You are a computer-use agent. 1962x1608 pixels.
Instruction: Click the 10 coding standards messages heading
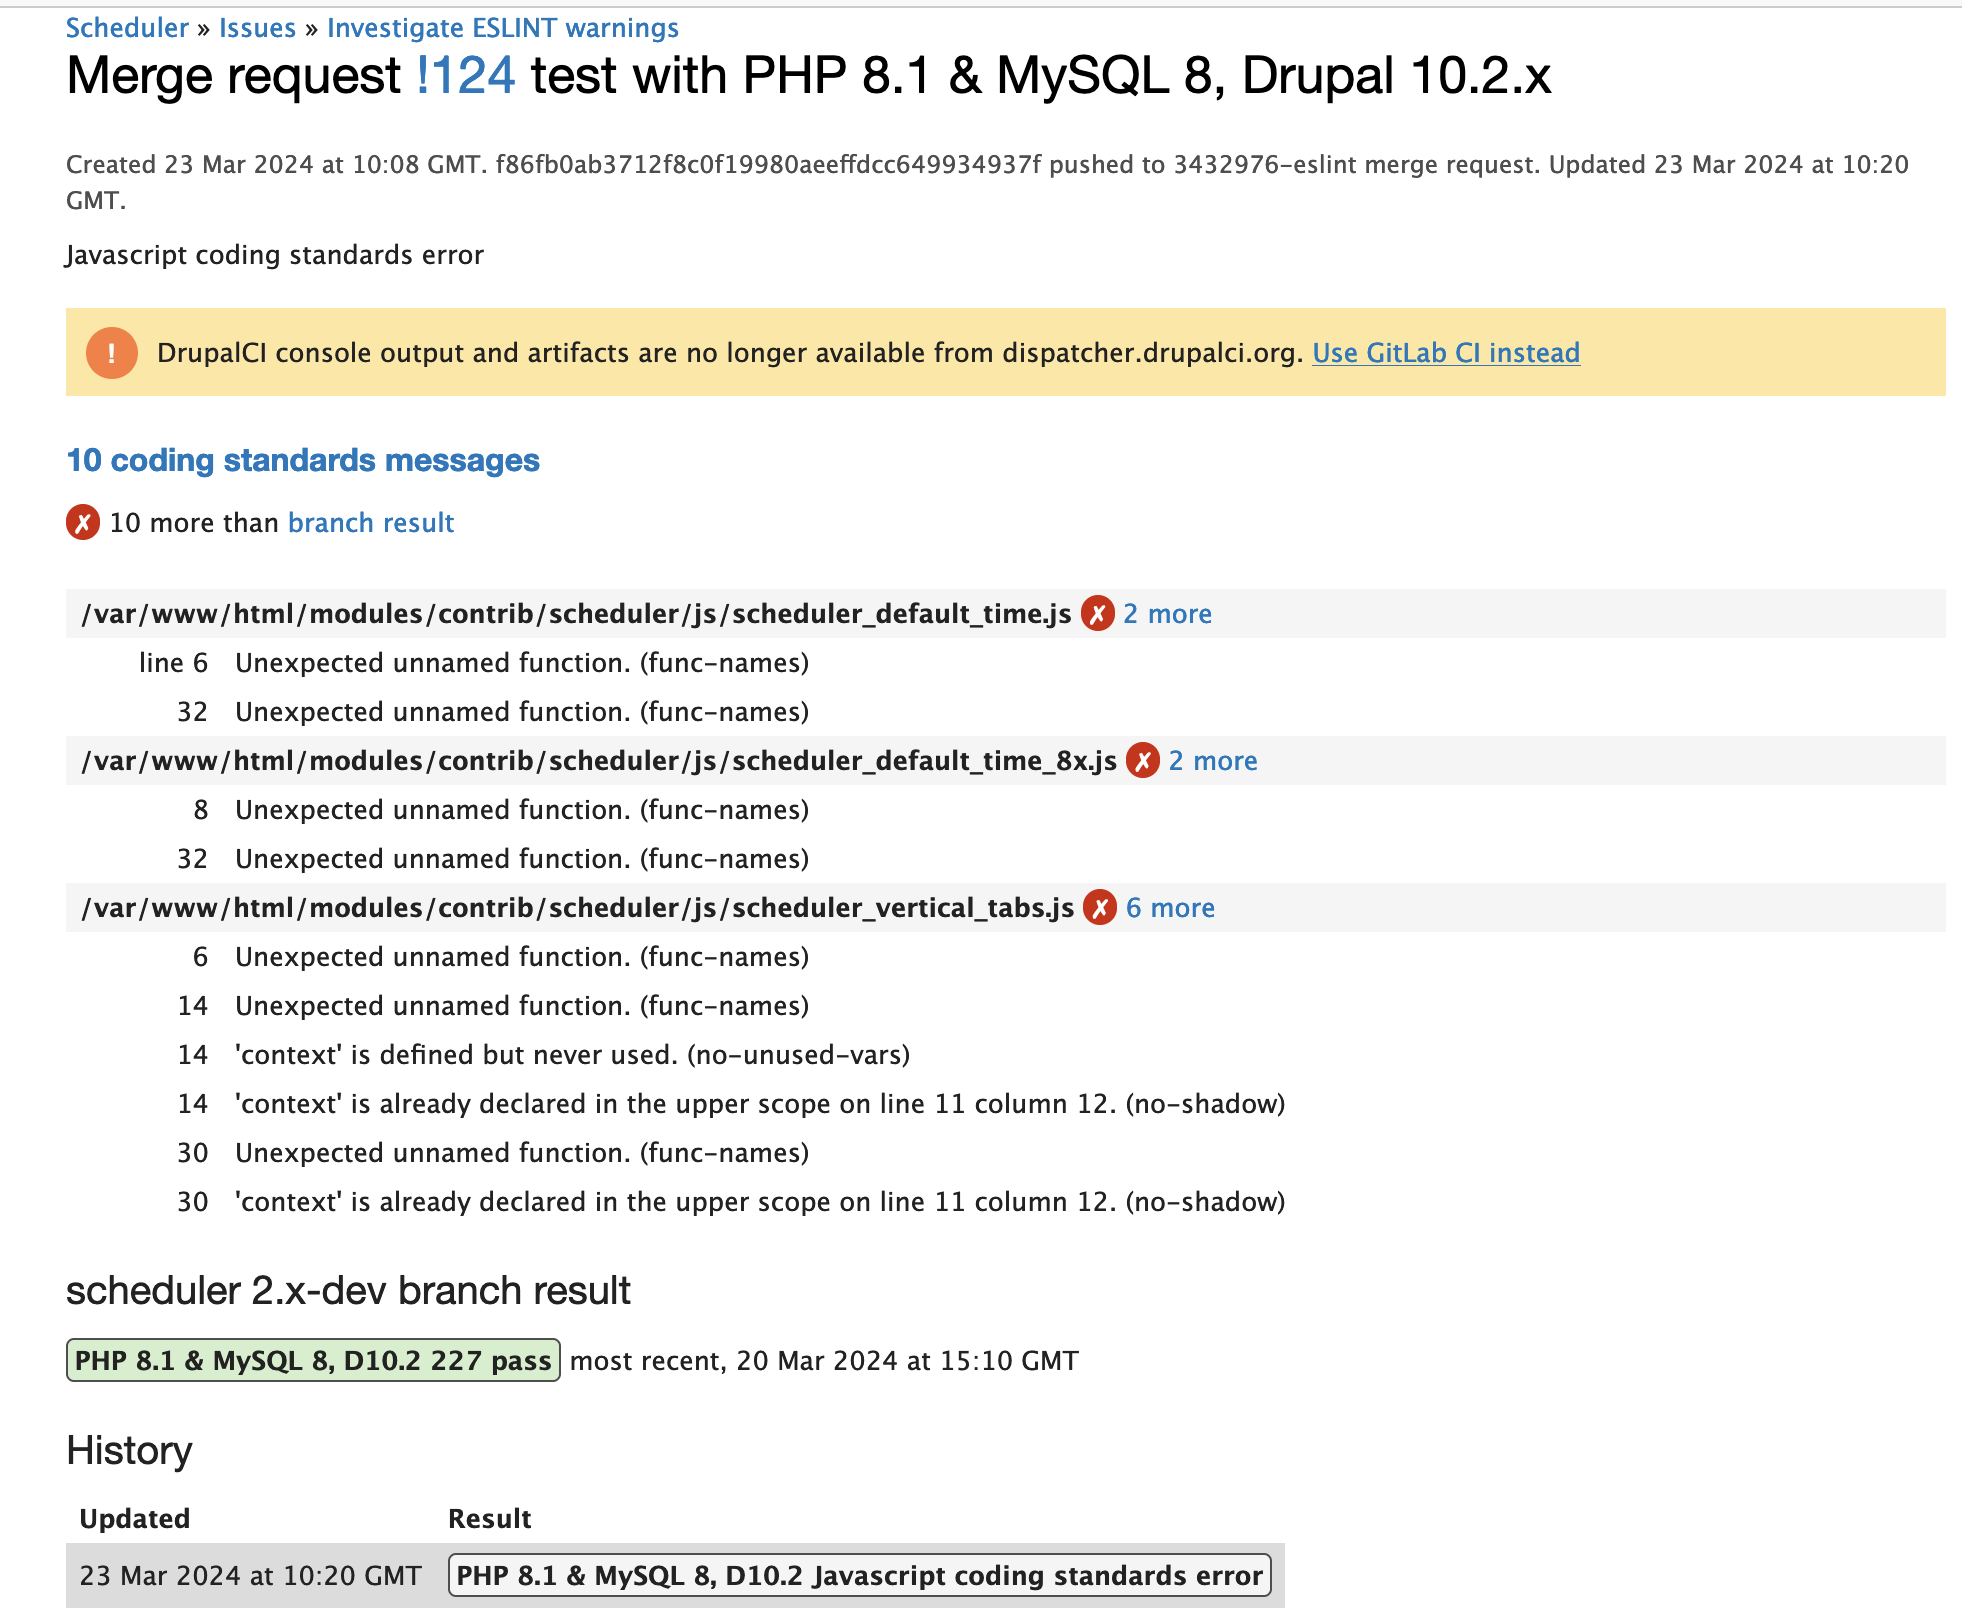[302, 460]
